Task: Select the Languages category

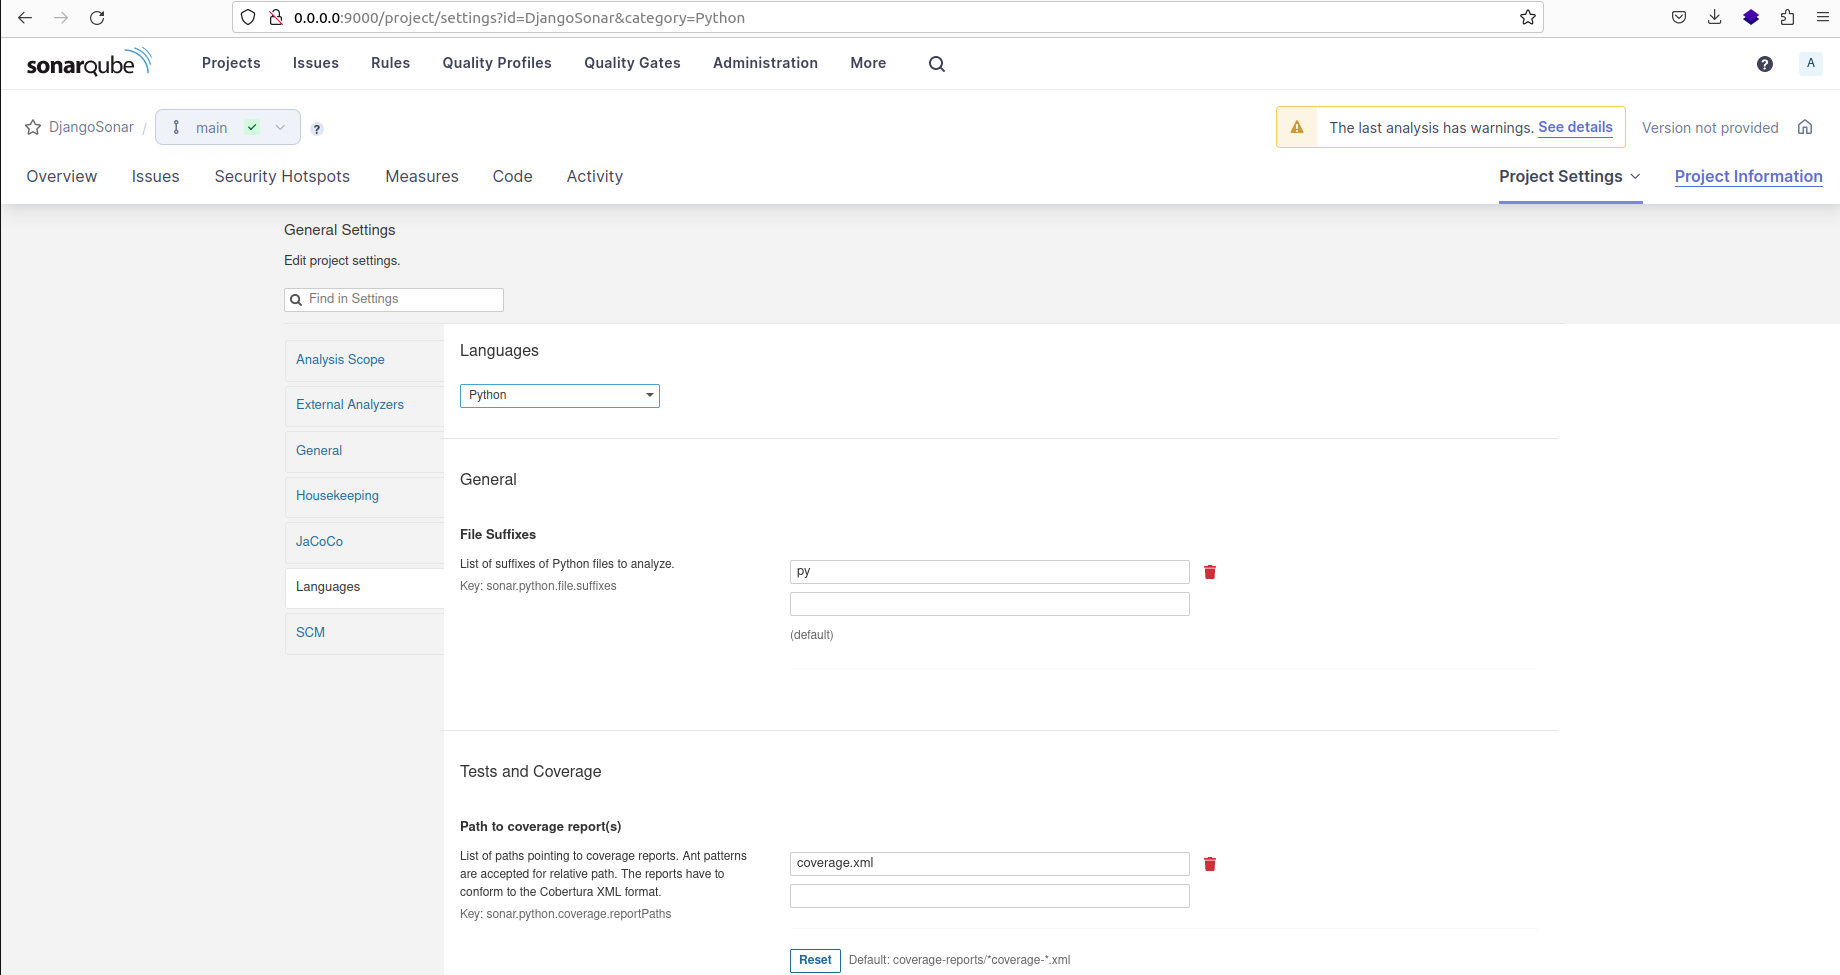Action: [x=364, y=587]
